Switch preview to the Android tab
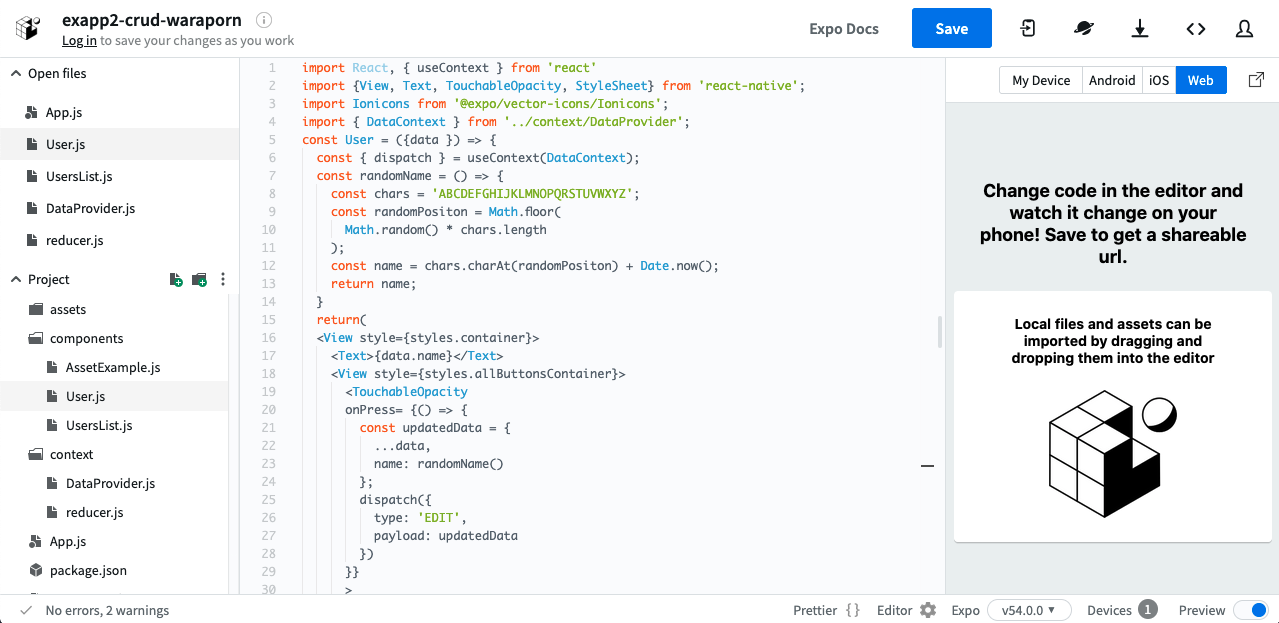The height and width of the screenshot is (623, 1279). (x=1112, y=81)
